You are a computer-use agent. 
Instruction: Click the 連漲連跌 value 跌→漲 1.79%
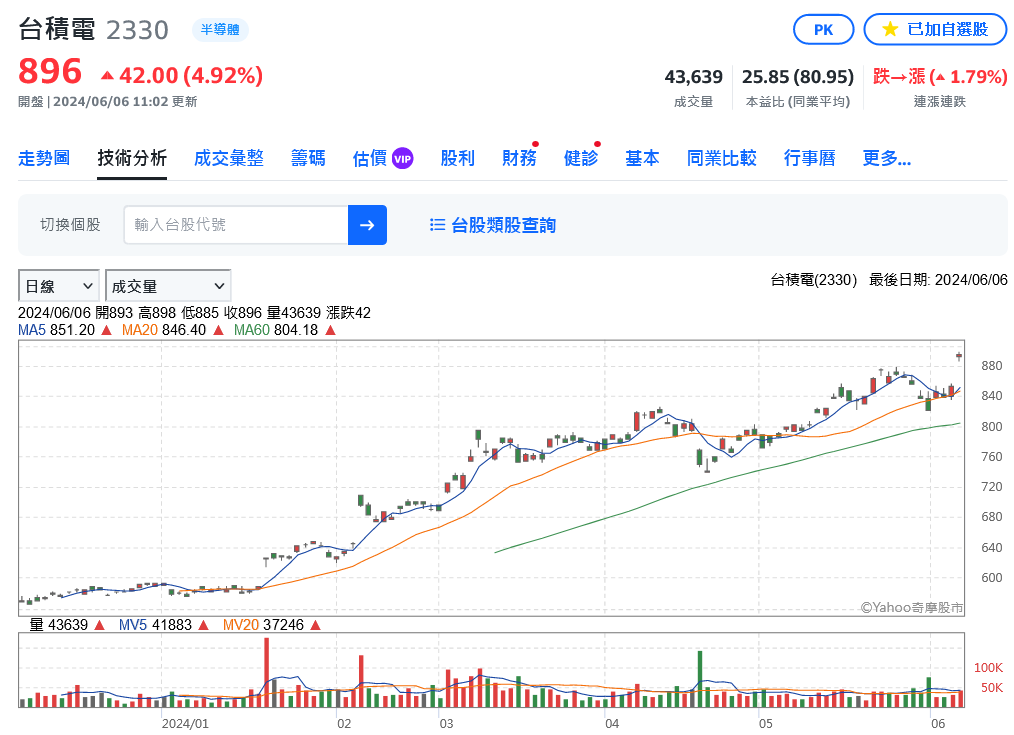[940, 77]
